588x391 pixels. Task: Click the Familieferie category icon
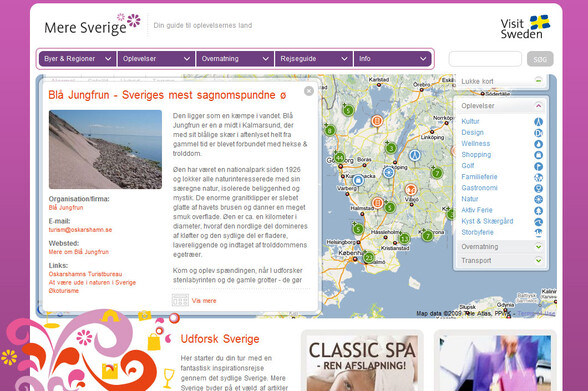tap(538, 177)
